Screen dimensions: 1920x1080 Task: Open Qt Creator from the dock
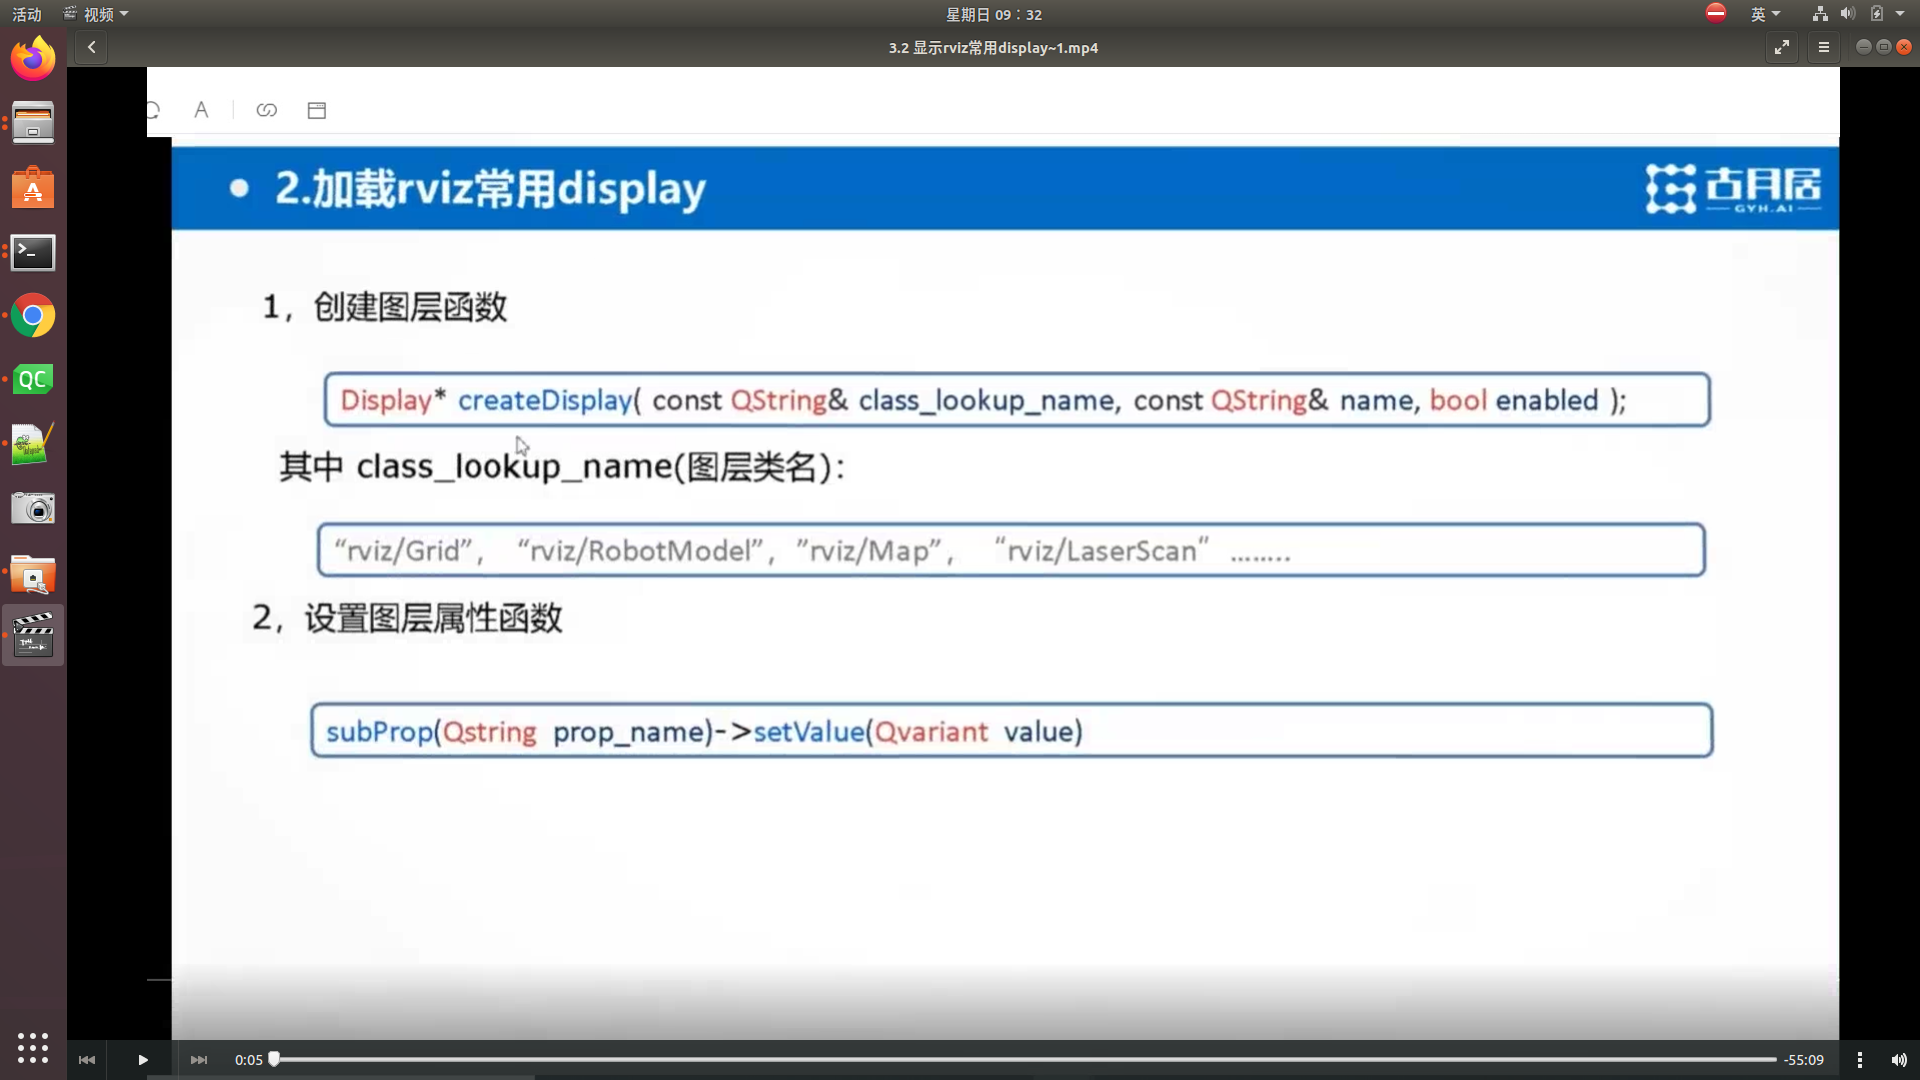point(33,380)
